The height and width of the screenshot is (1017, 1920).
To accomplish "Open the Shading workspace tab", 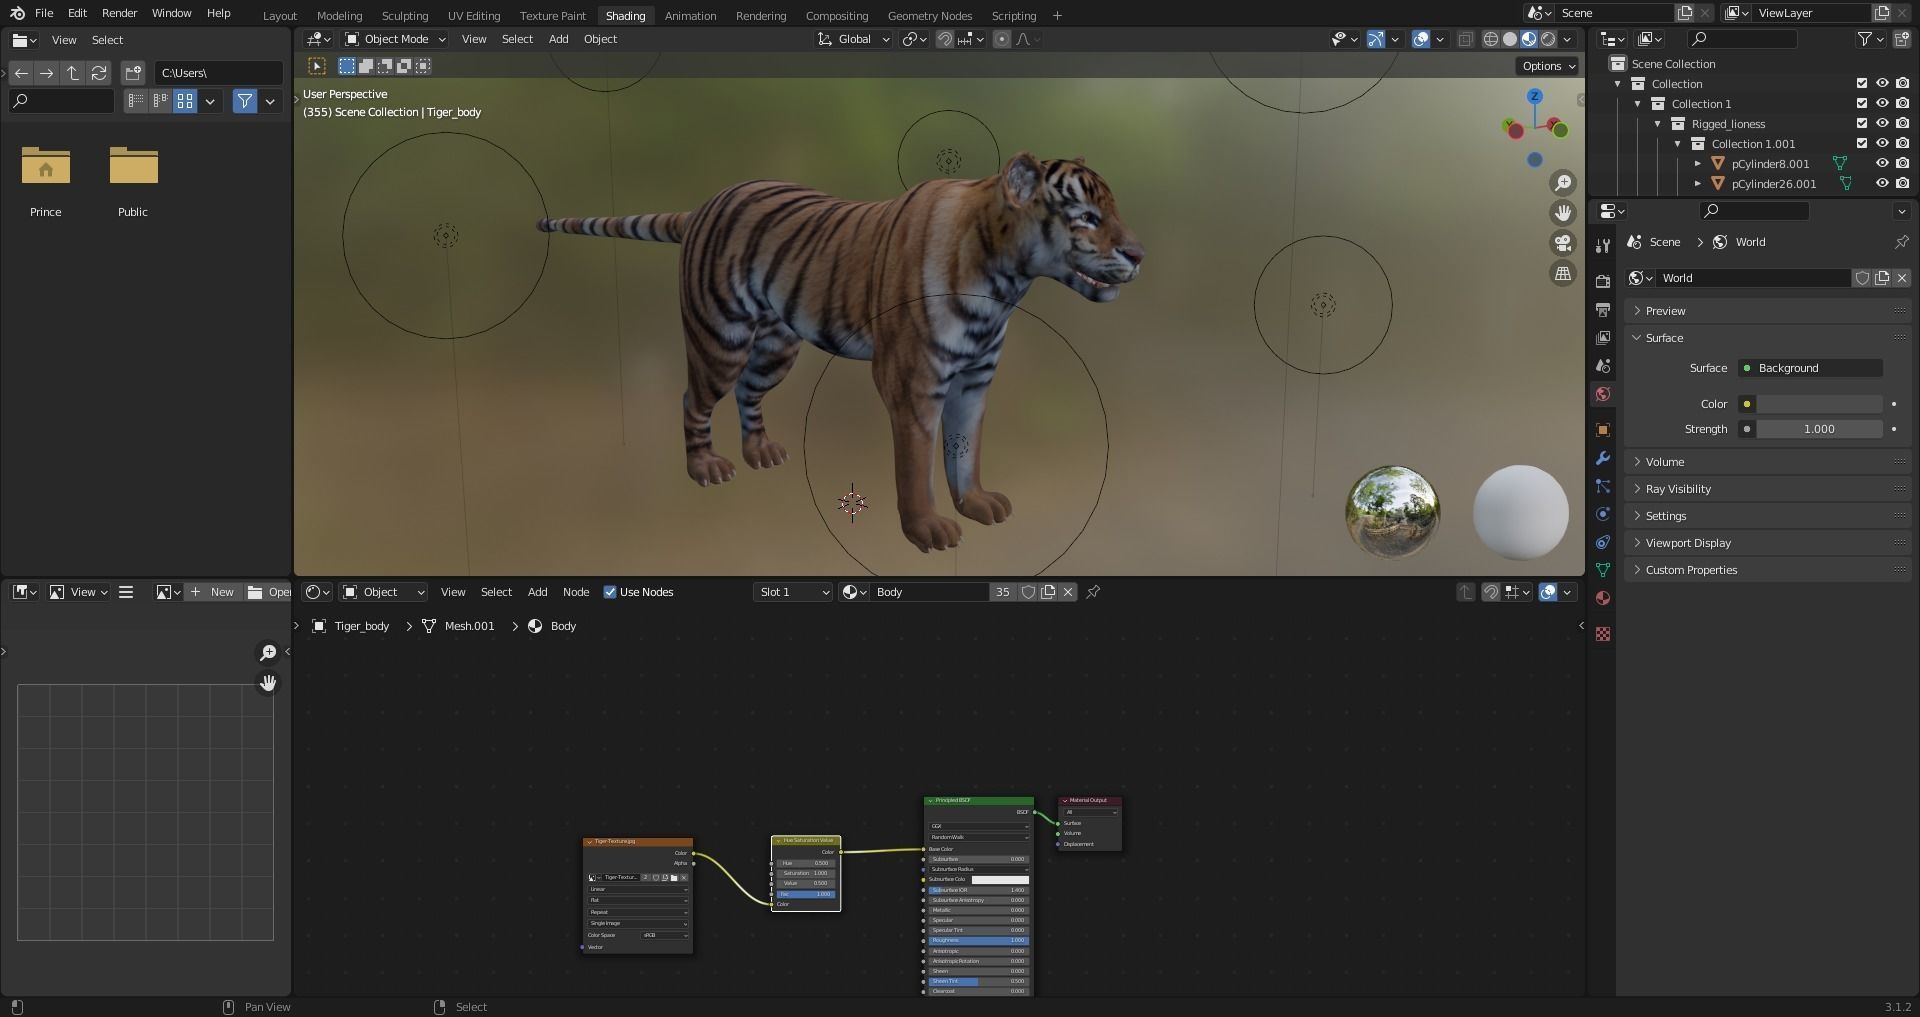I will click(x=625, y=15).
